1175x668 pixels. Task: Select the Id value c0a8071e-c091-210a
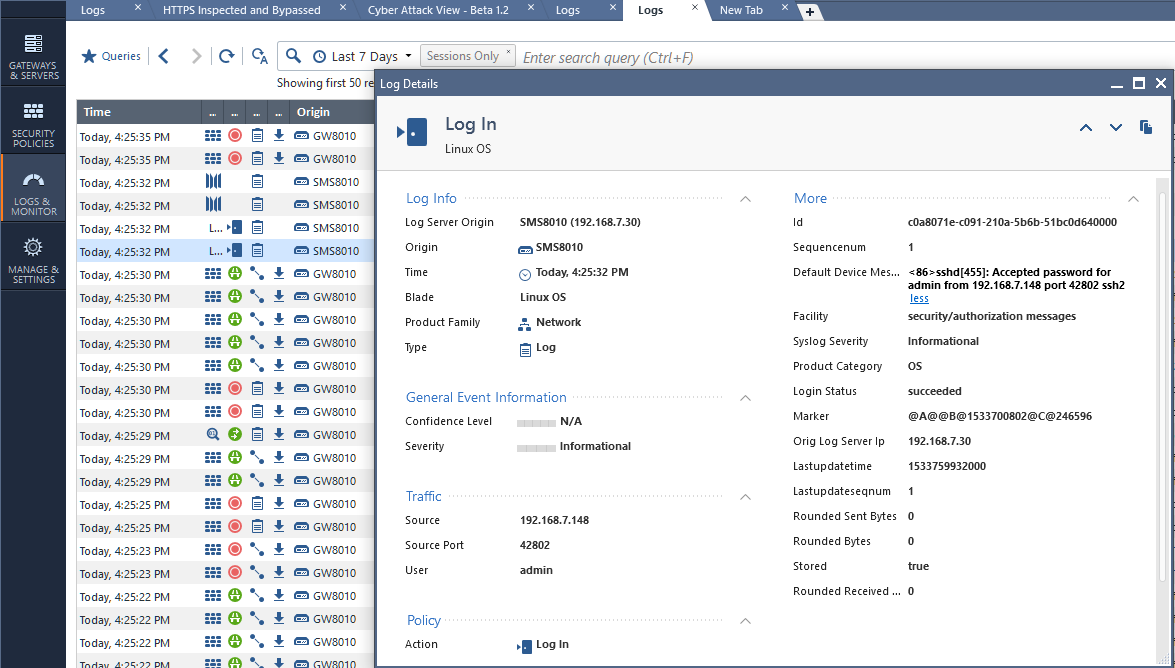(1012, 223)
